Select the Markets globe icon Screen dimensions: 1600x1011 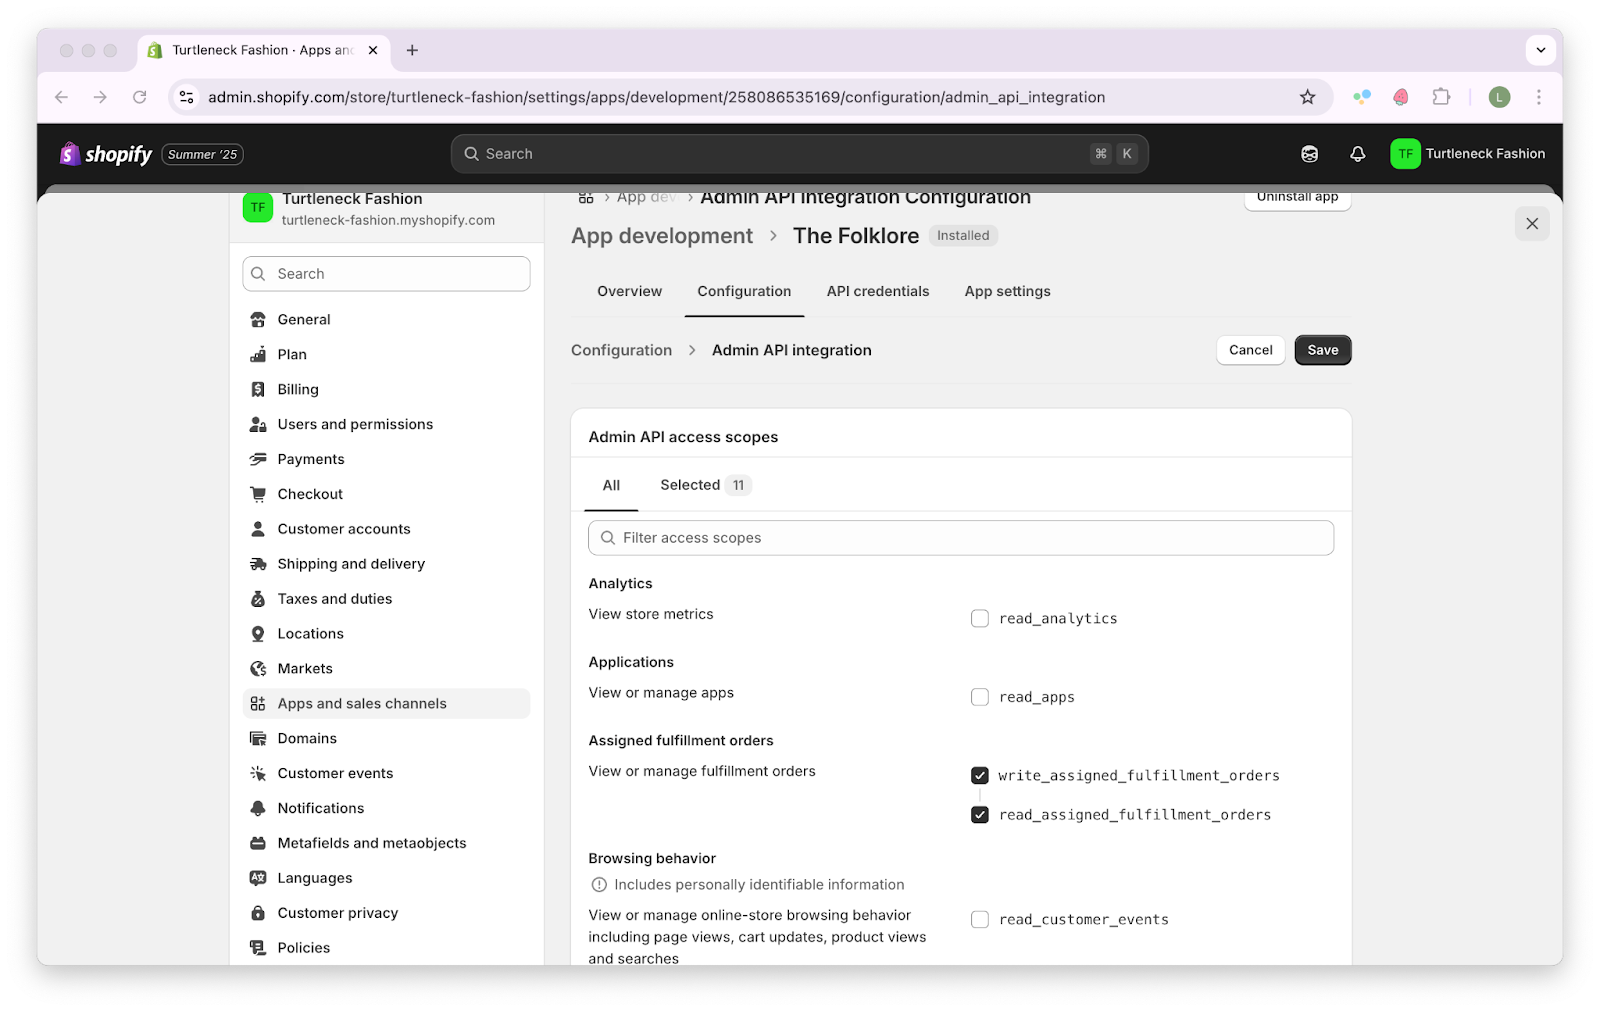tap(258, 669)
